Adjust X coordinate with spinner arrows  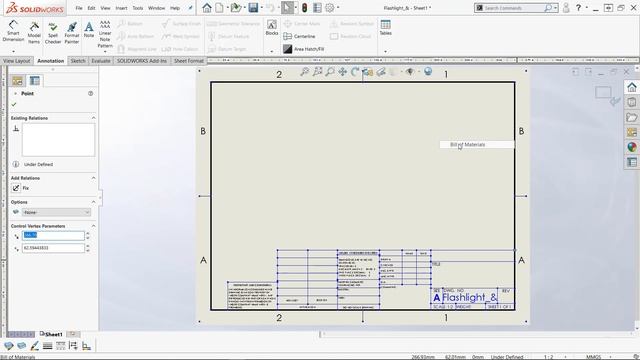88,236
